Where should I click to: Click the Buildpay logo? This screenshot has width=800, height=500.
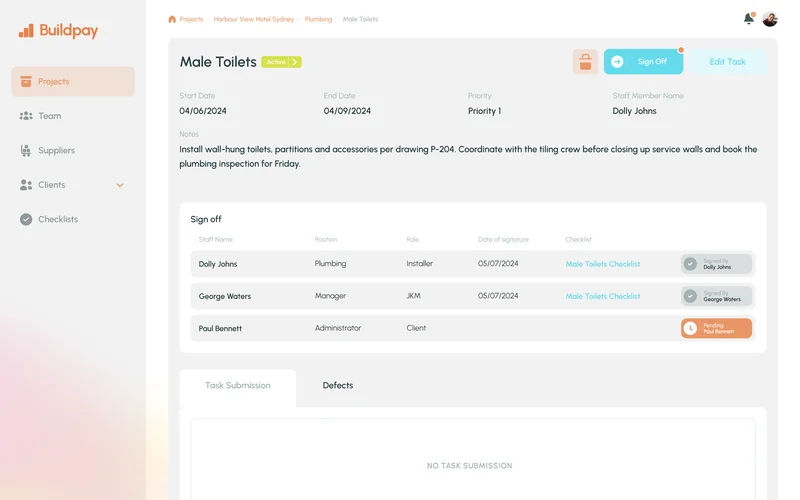58,31
